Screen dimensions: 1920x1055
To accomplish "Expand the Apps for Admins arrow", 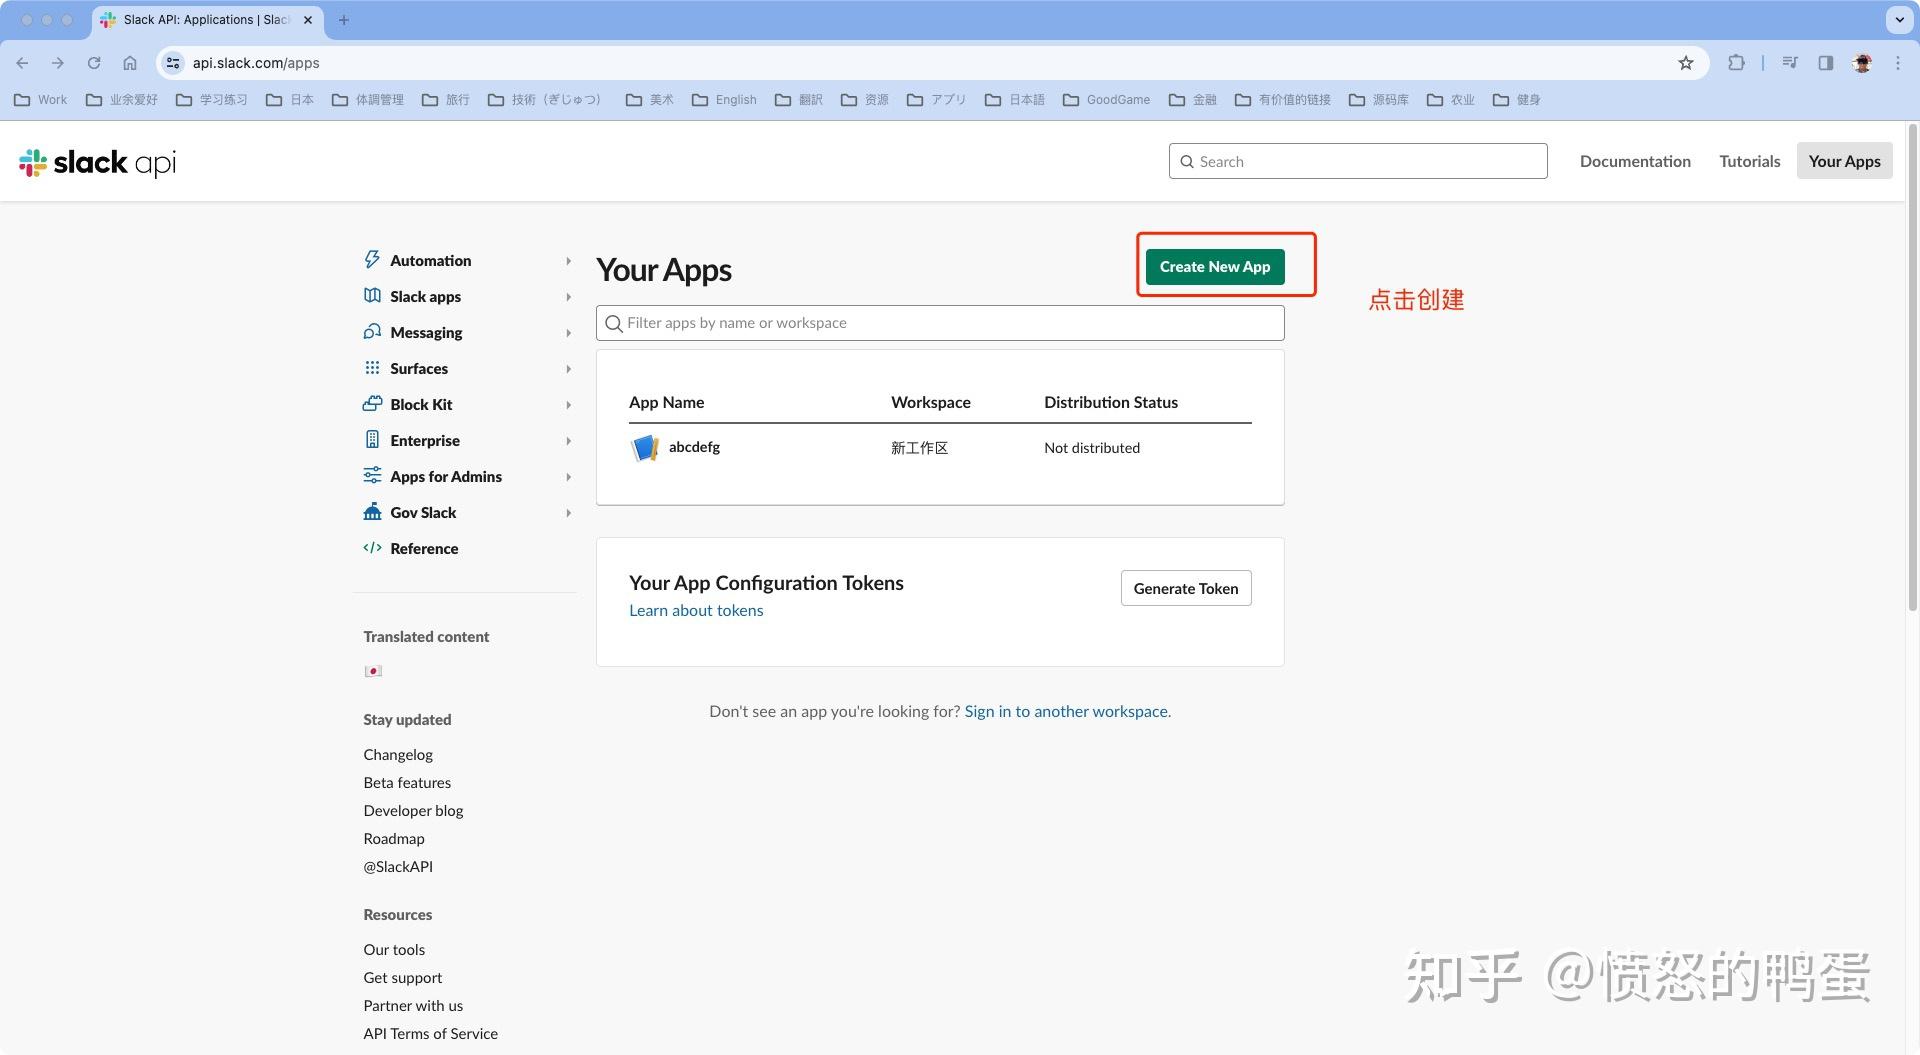I will (568, 477).
